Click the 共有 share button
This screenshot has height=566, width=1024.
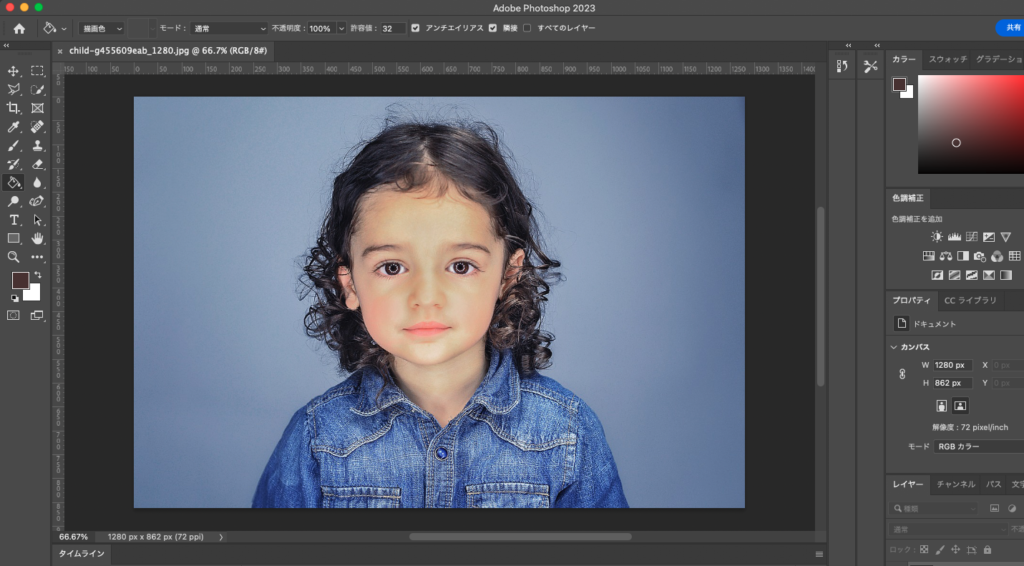pyautogui.click(x=1012, y=27)
